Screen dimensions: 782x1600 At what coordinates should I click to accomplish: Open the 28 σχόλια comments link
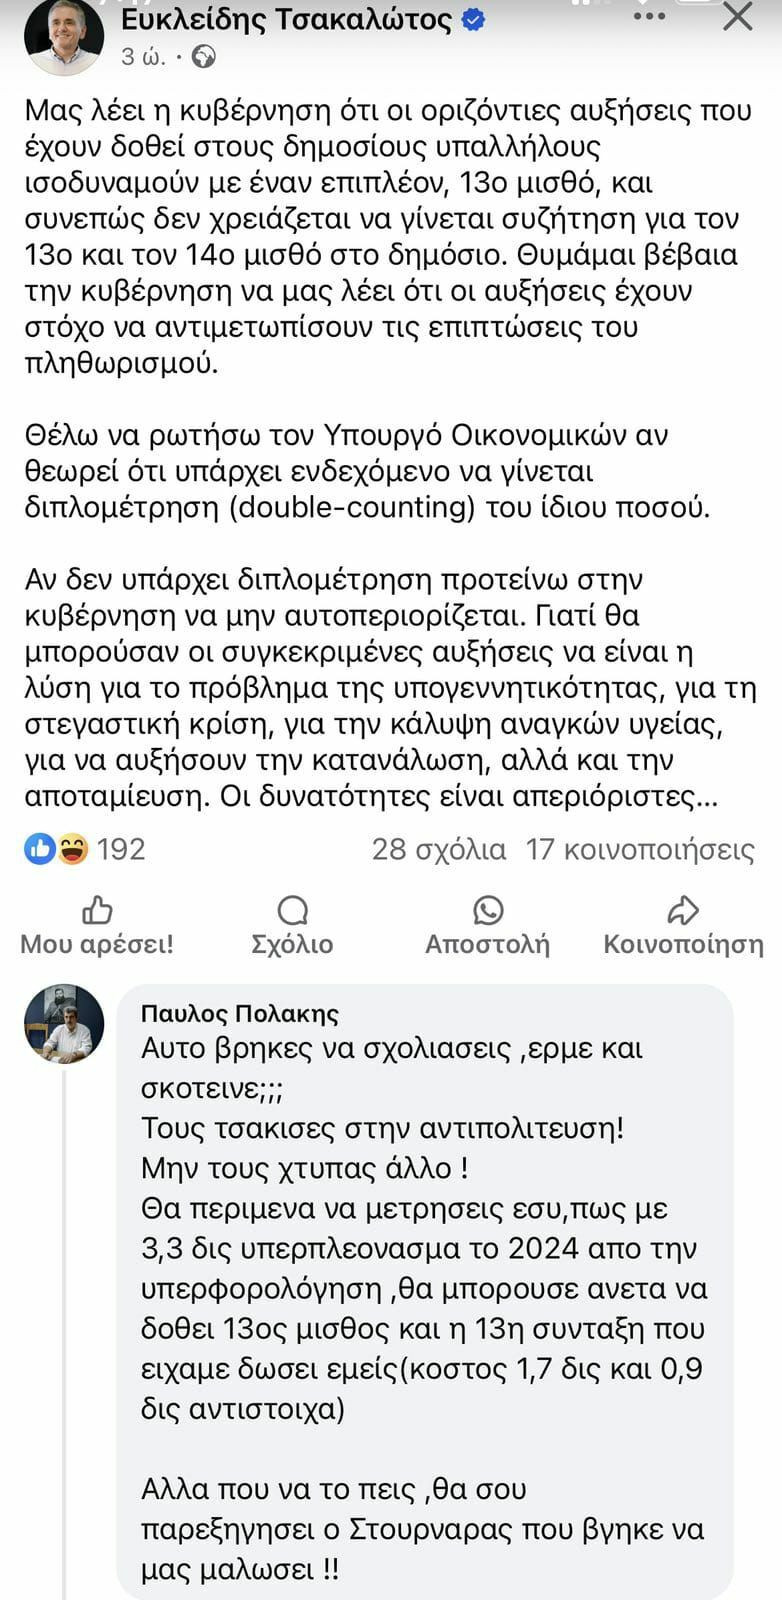coord(438,849)
